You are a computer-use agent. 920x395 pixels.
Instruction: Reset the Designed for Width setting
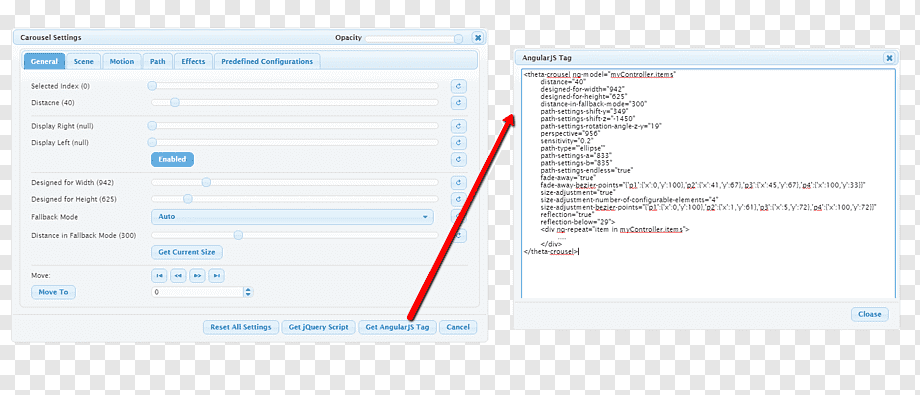tap(459, 183)
